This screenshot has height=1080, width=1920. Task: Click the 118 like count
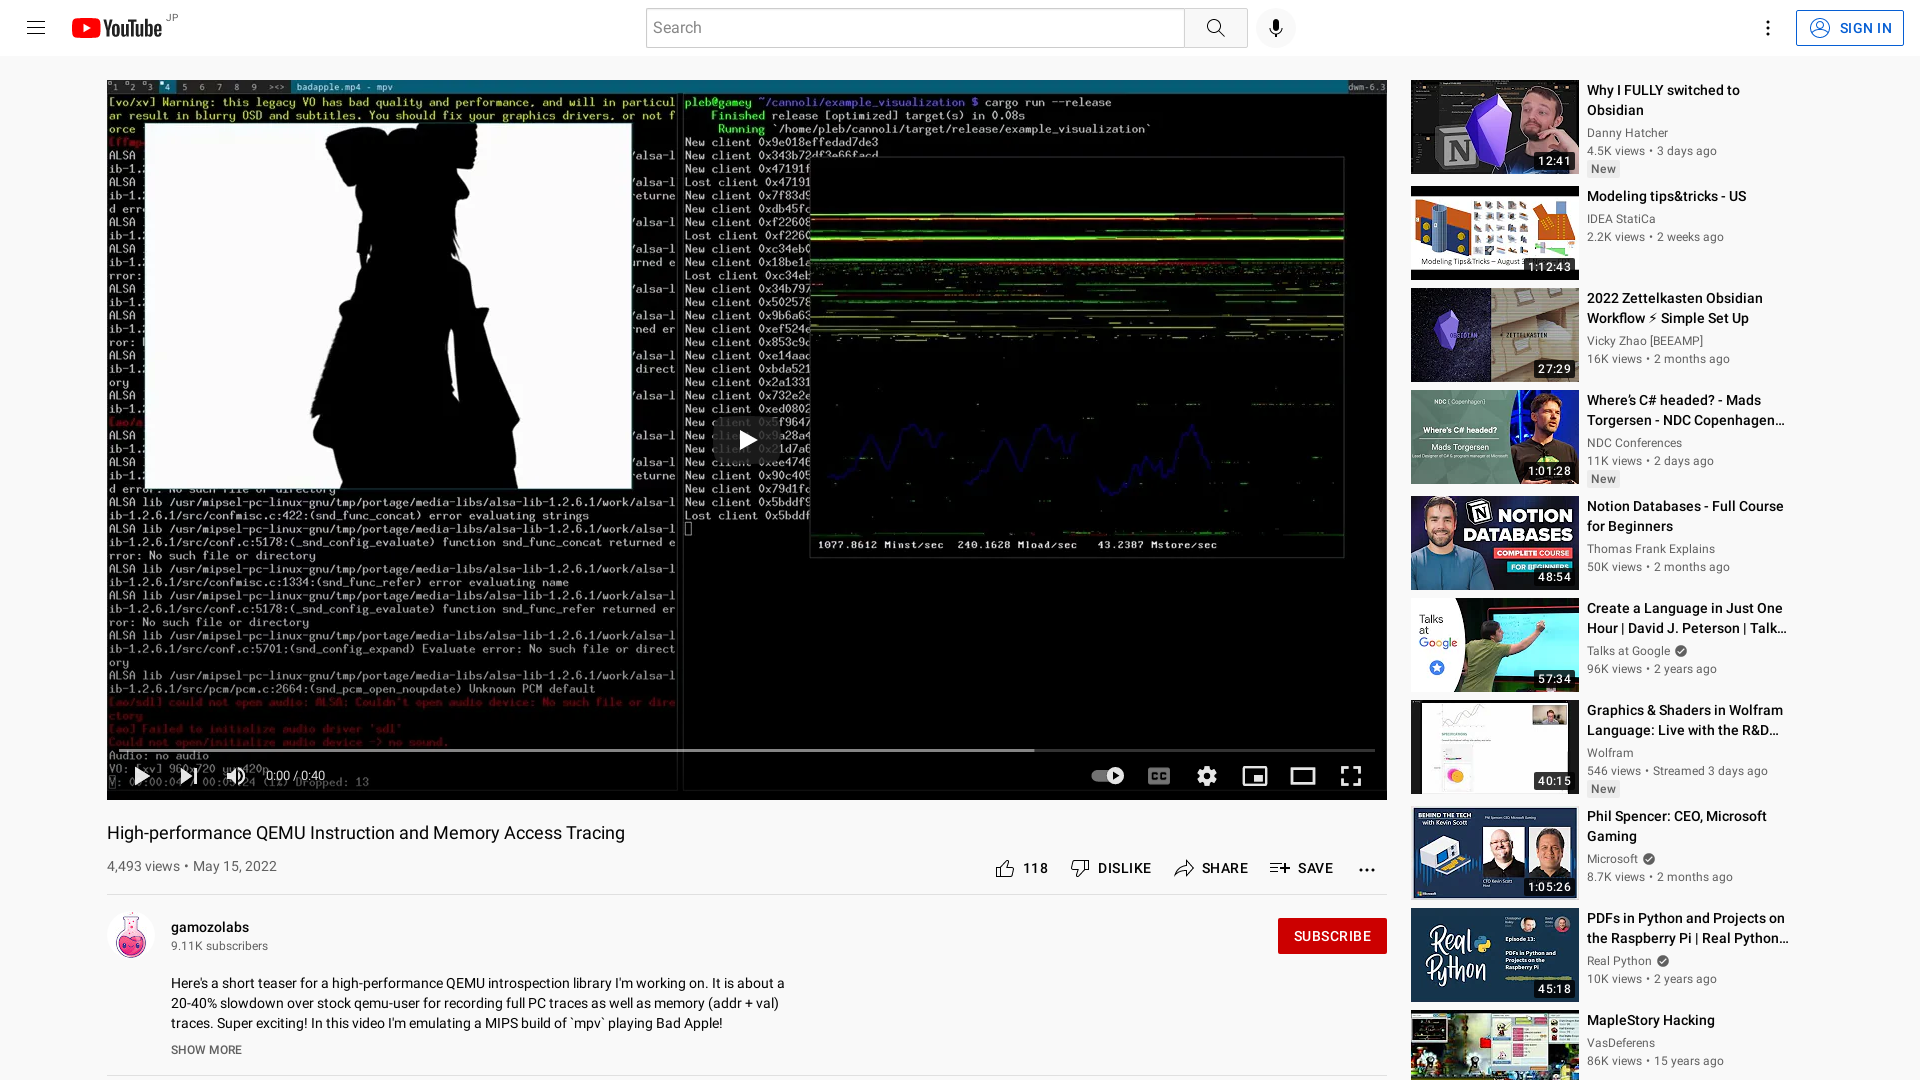(1035, 869)
